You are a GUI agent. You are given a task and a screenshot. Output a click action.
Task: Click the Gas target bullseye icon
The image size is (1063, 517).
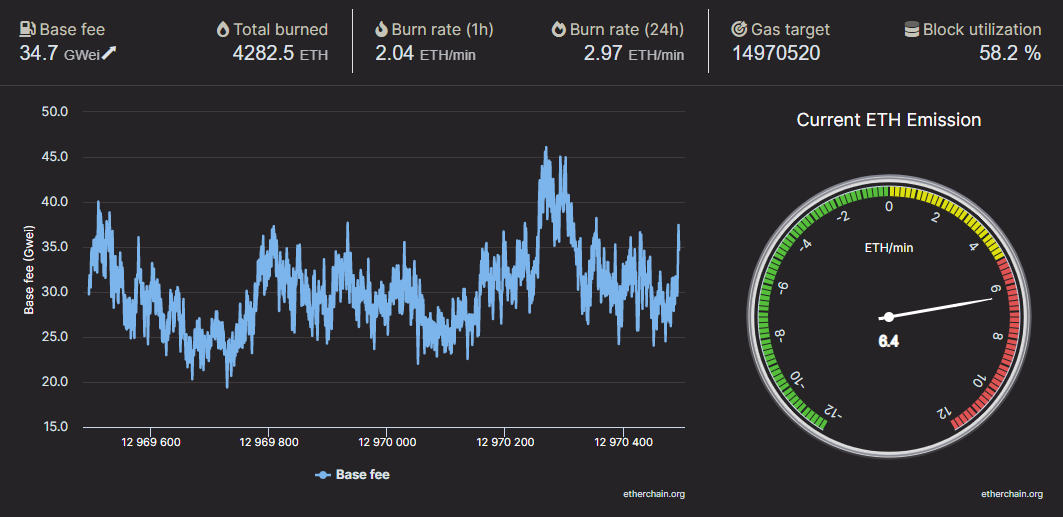click(x=739, y=30)
